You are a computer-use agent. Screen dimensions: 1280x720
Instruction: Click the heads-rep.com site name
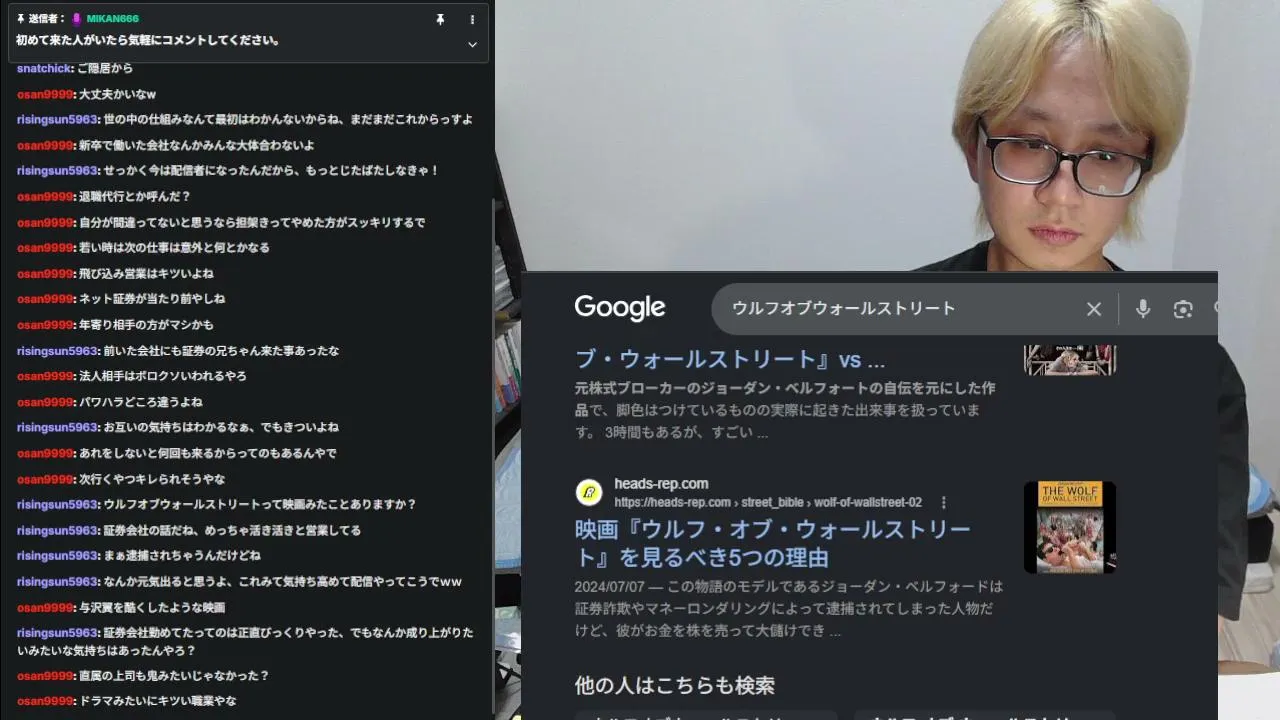pos(661,484)
